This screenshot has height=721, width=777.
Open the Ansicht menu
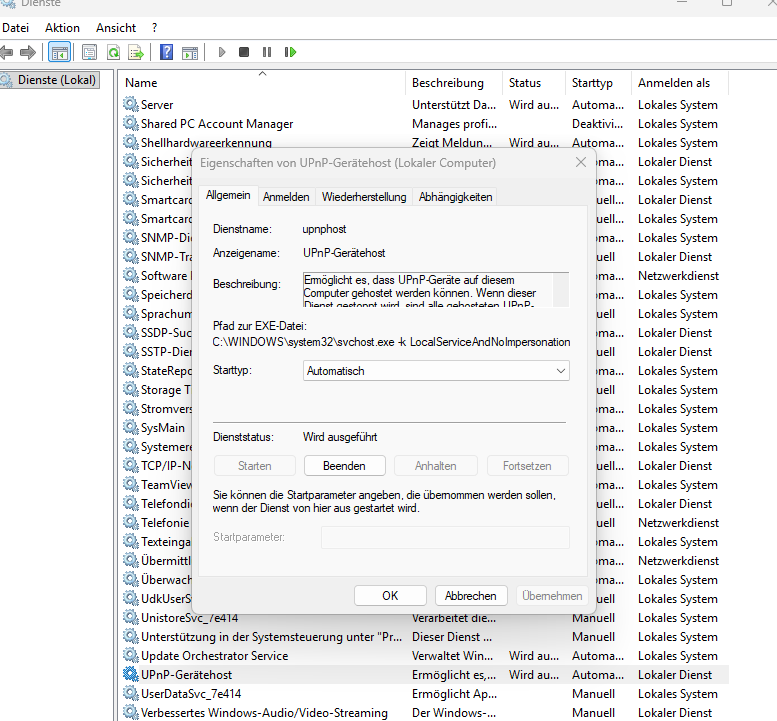[116, 28]
